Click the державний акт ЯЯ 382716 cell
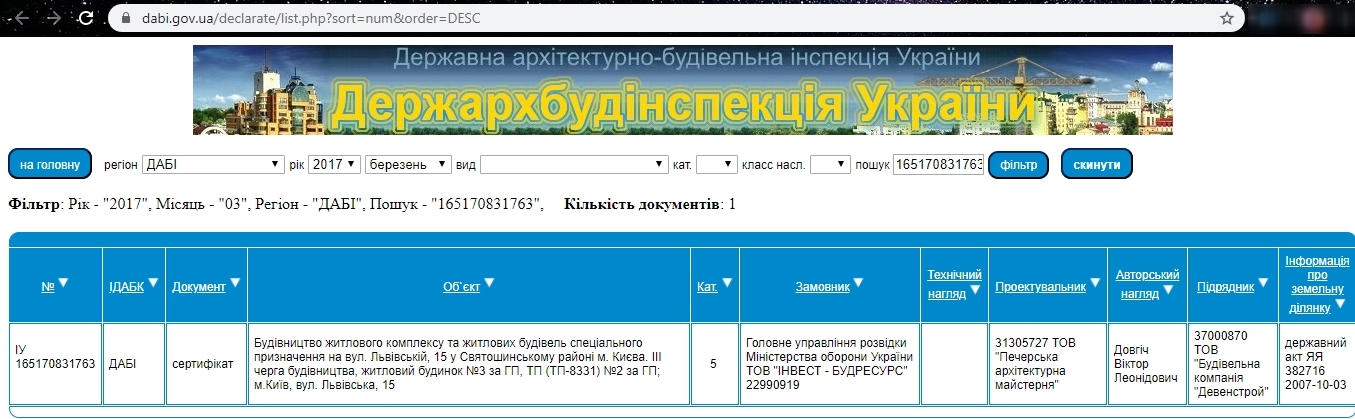Screen dimensions: 1355x419 click(1316, 364)
